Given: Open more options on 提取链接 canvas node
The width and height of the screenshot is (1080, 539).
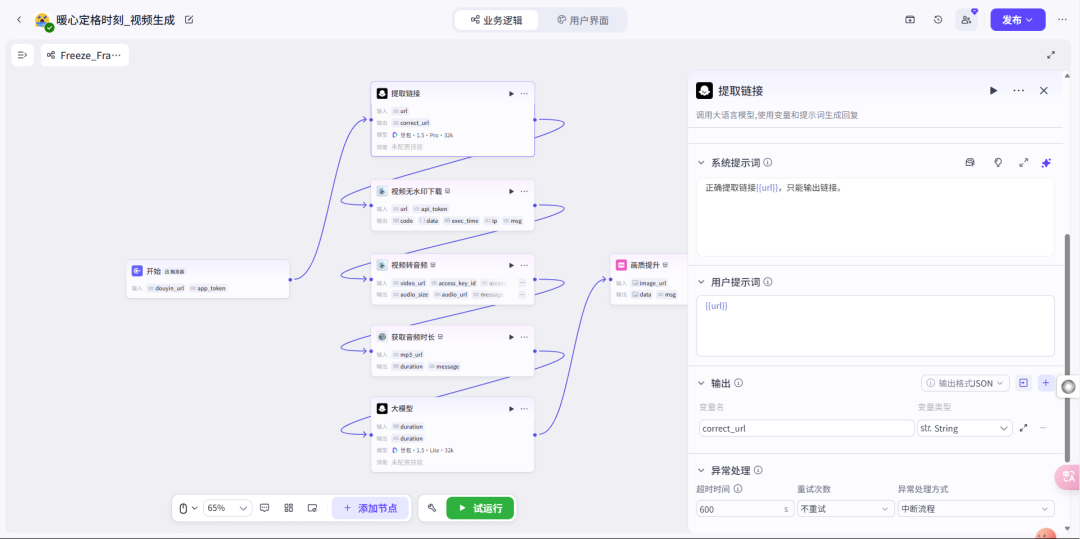Looking at the screenshot, I should (524, 94).
